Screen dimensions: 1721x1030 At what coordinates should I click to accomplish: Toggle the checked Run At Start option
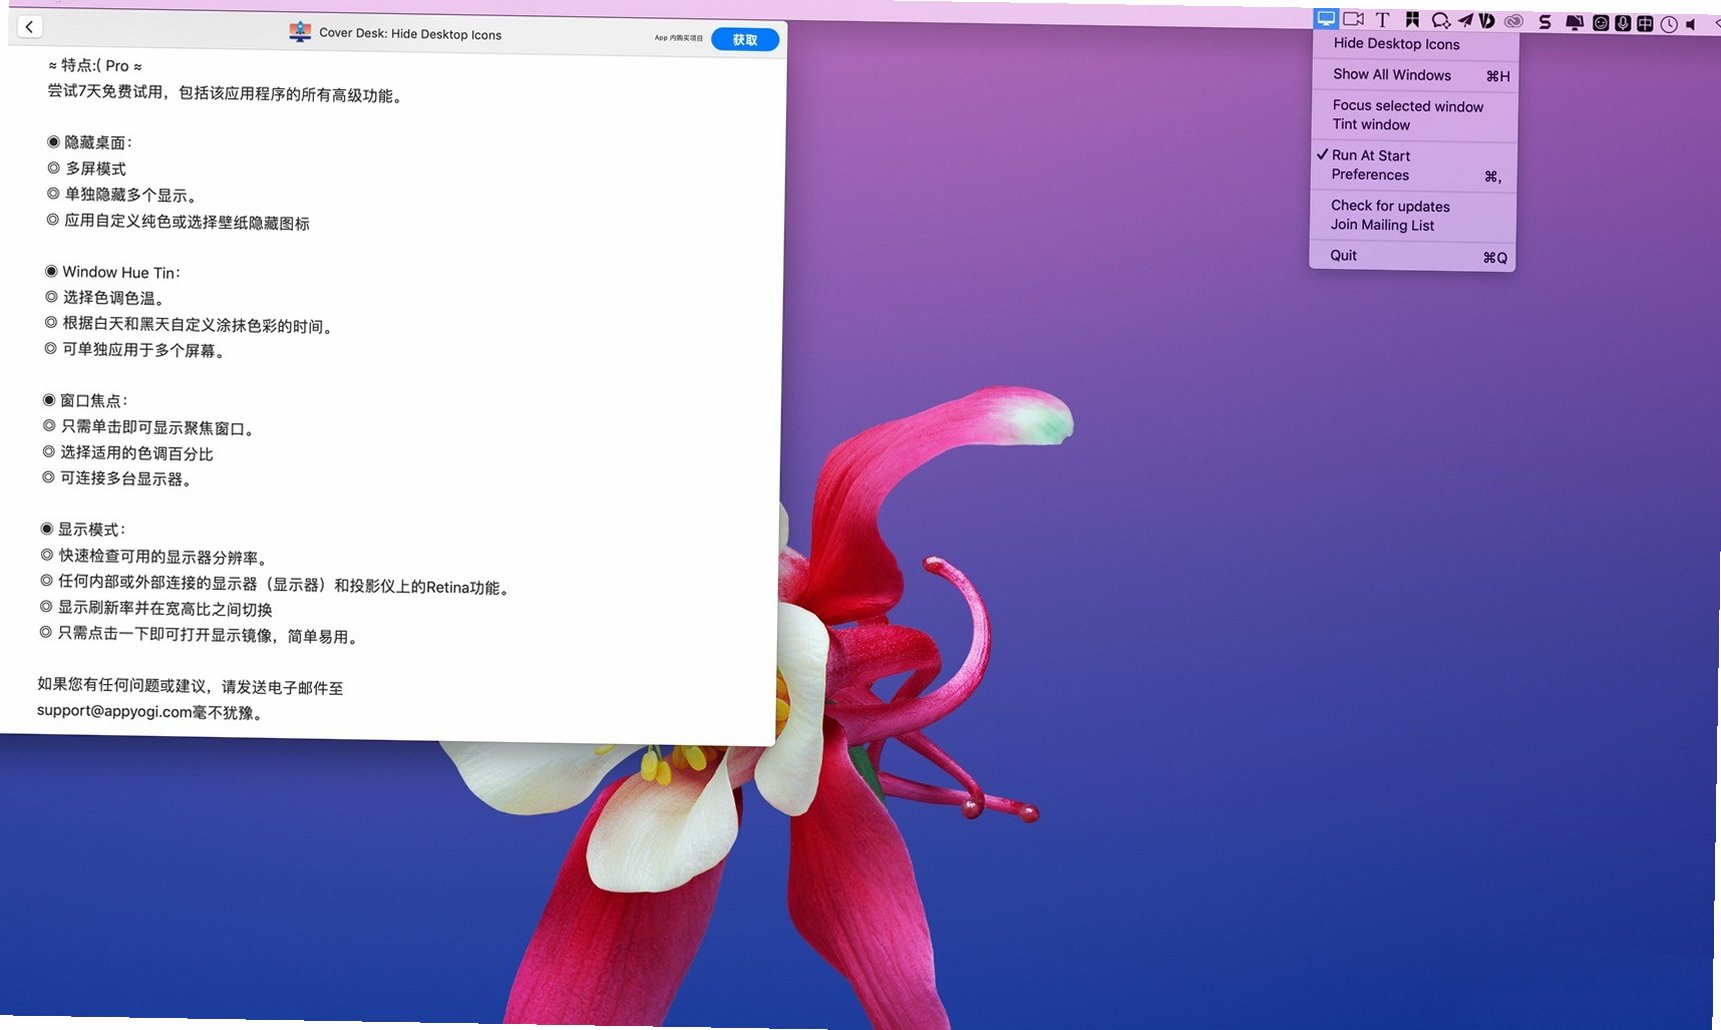1370,156
